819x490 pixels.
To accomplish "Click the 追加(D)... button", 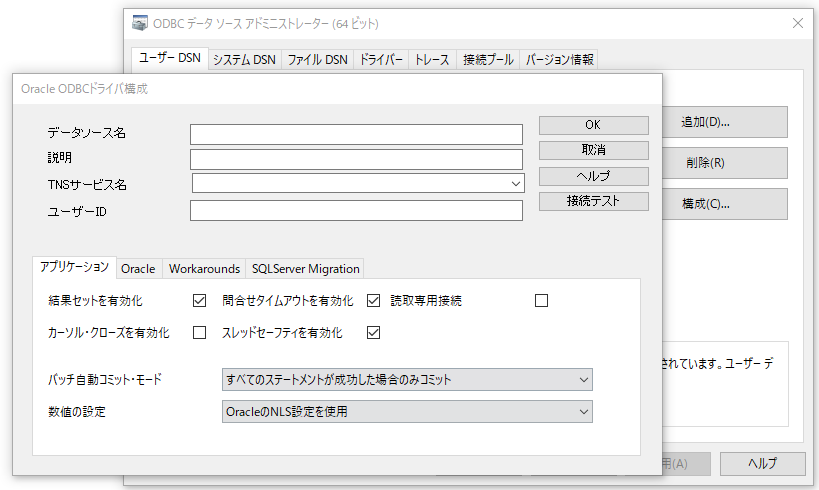I will [x=724, y=122].
